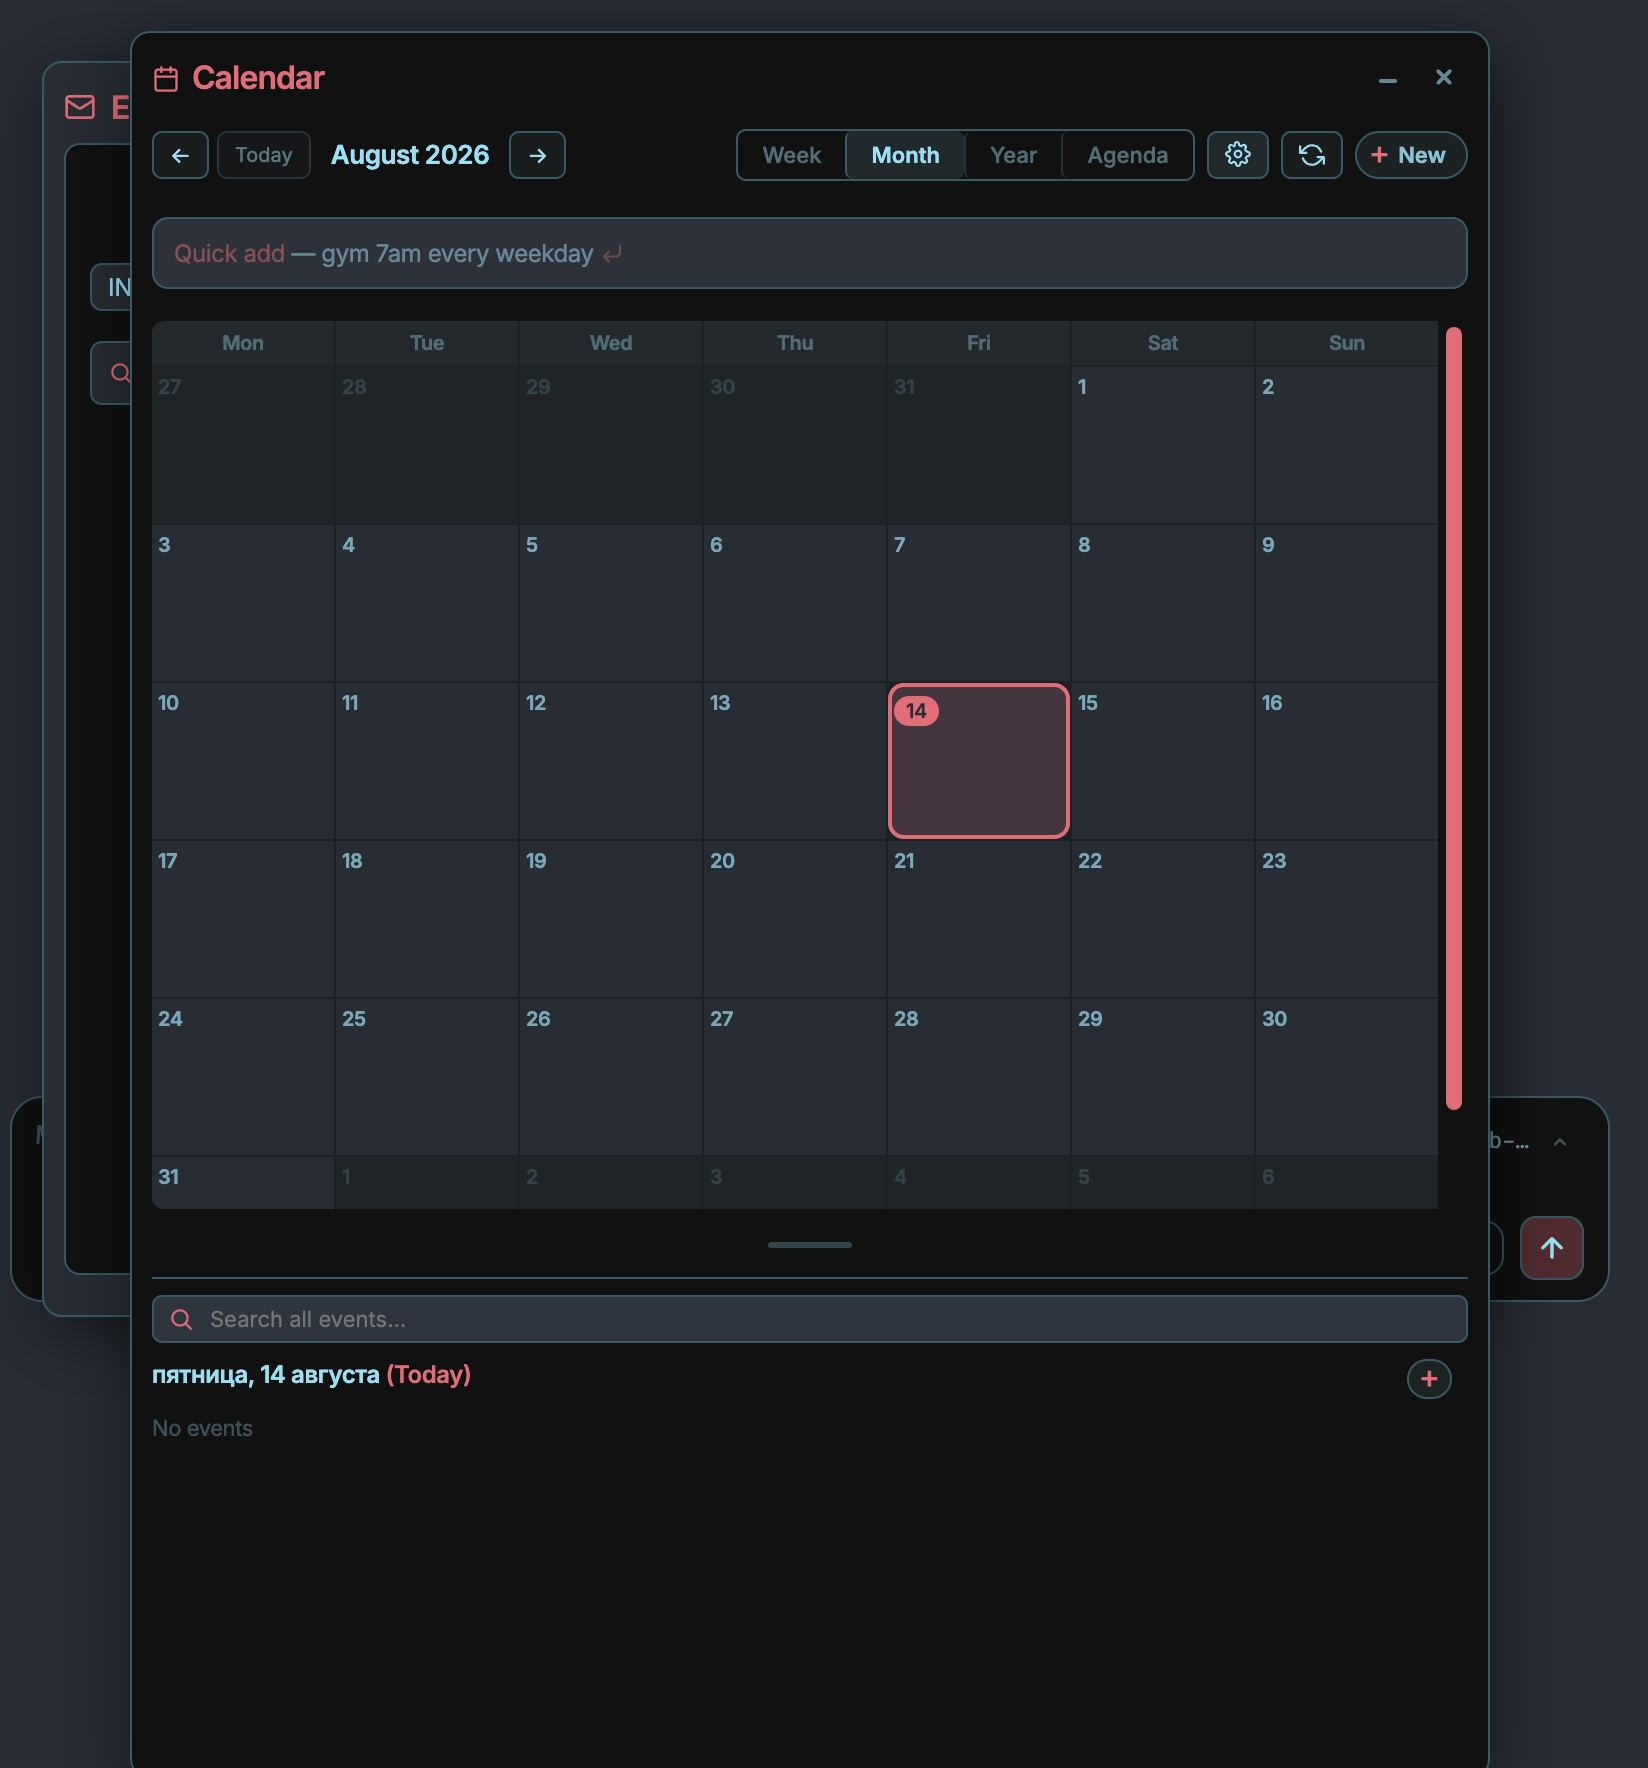
Task: Select August 7 in the grid
Action: [979, 603]
